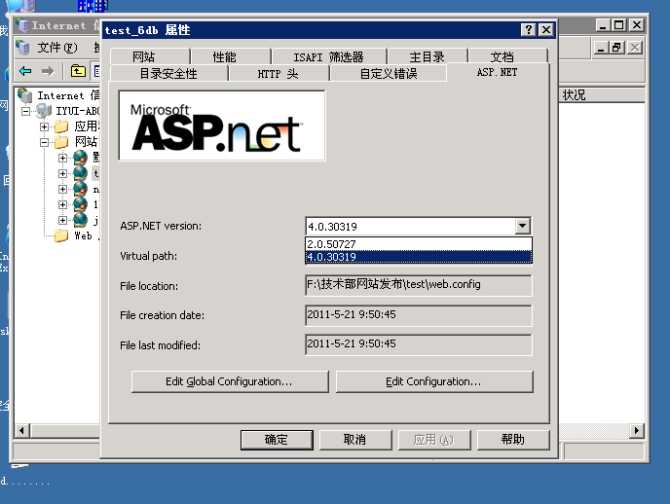
Task: Expand the first website node under 网站
Action: click(62, 158)
